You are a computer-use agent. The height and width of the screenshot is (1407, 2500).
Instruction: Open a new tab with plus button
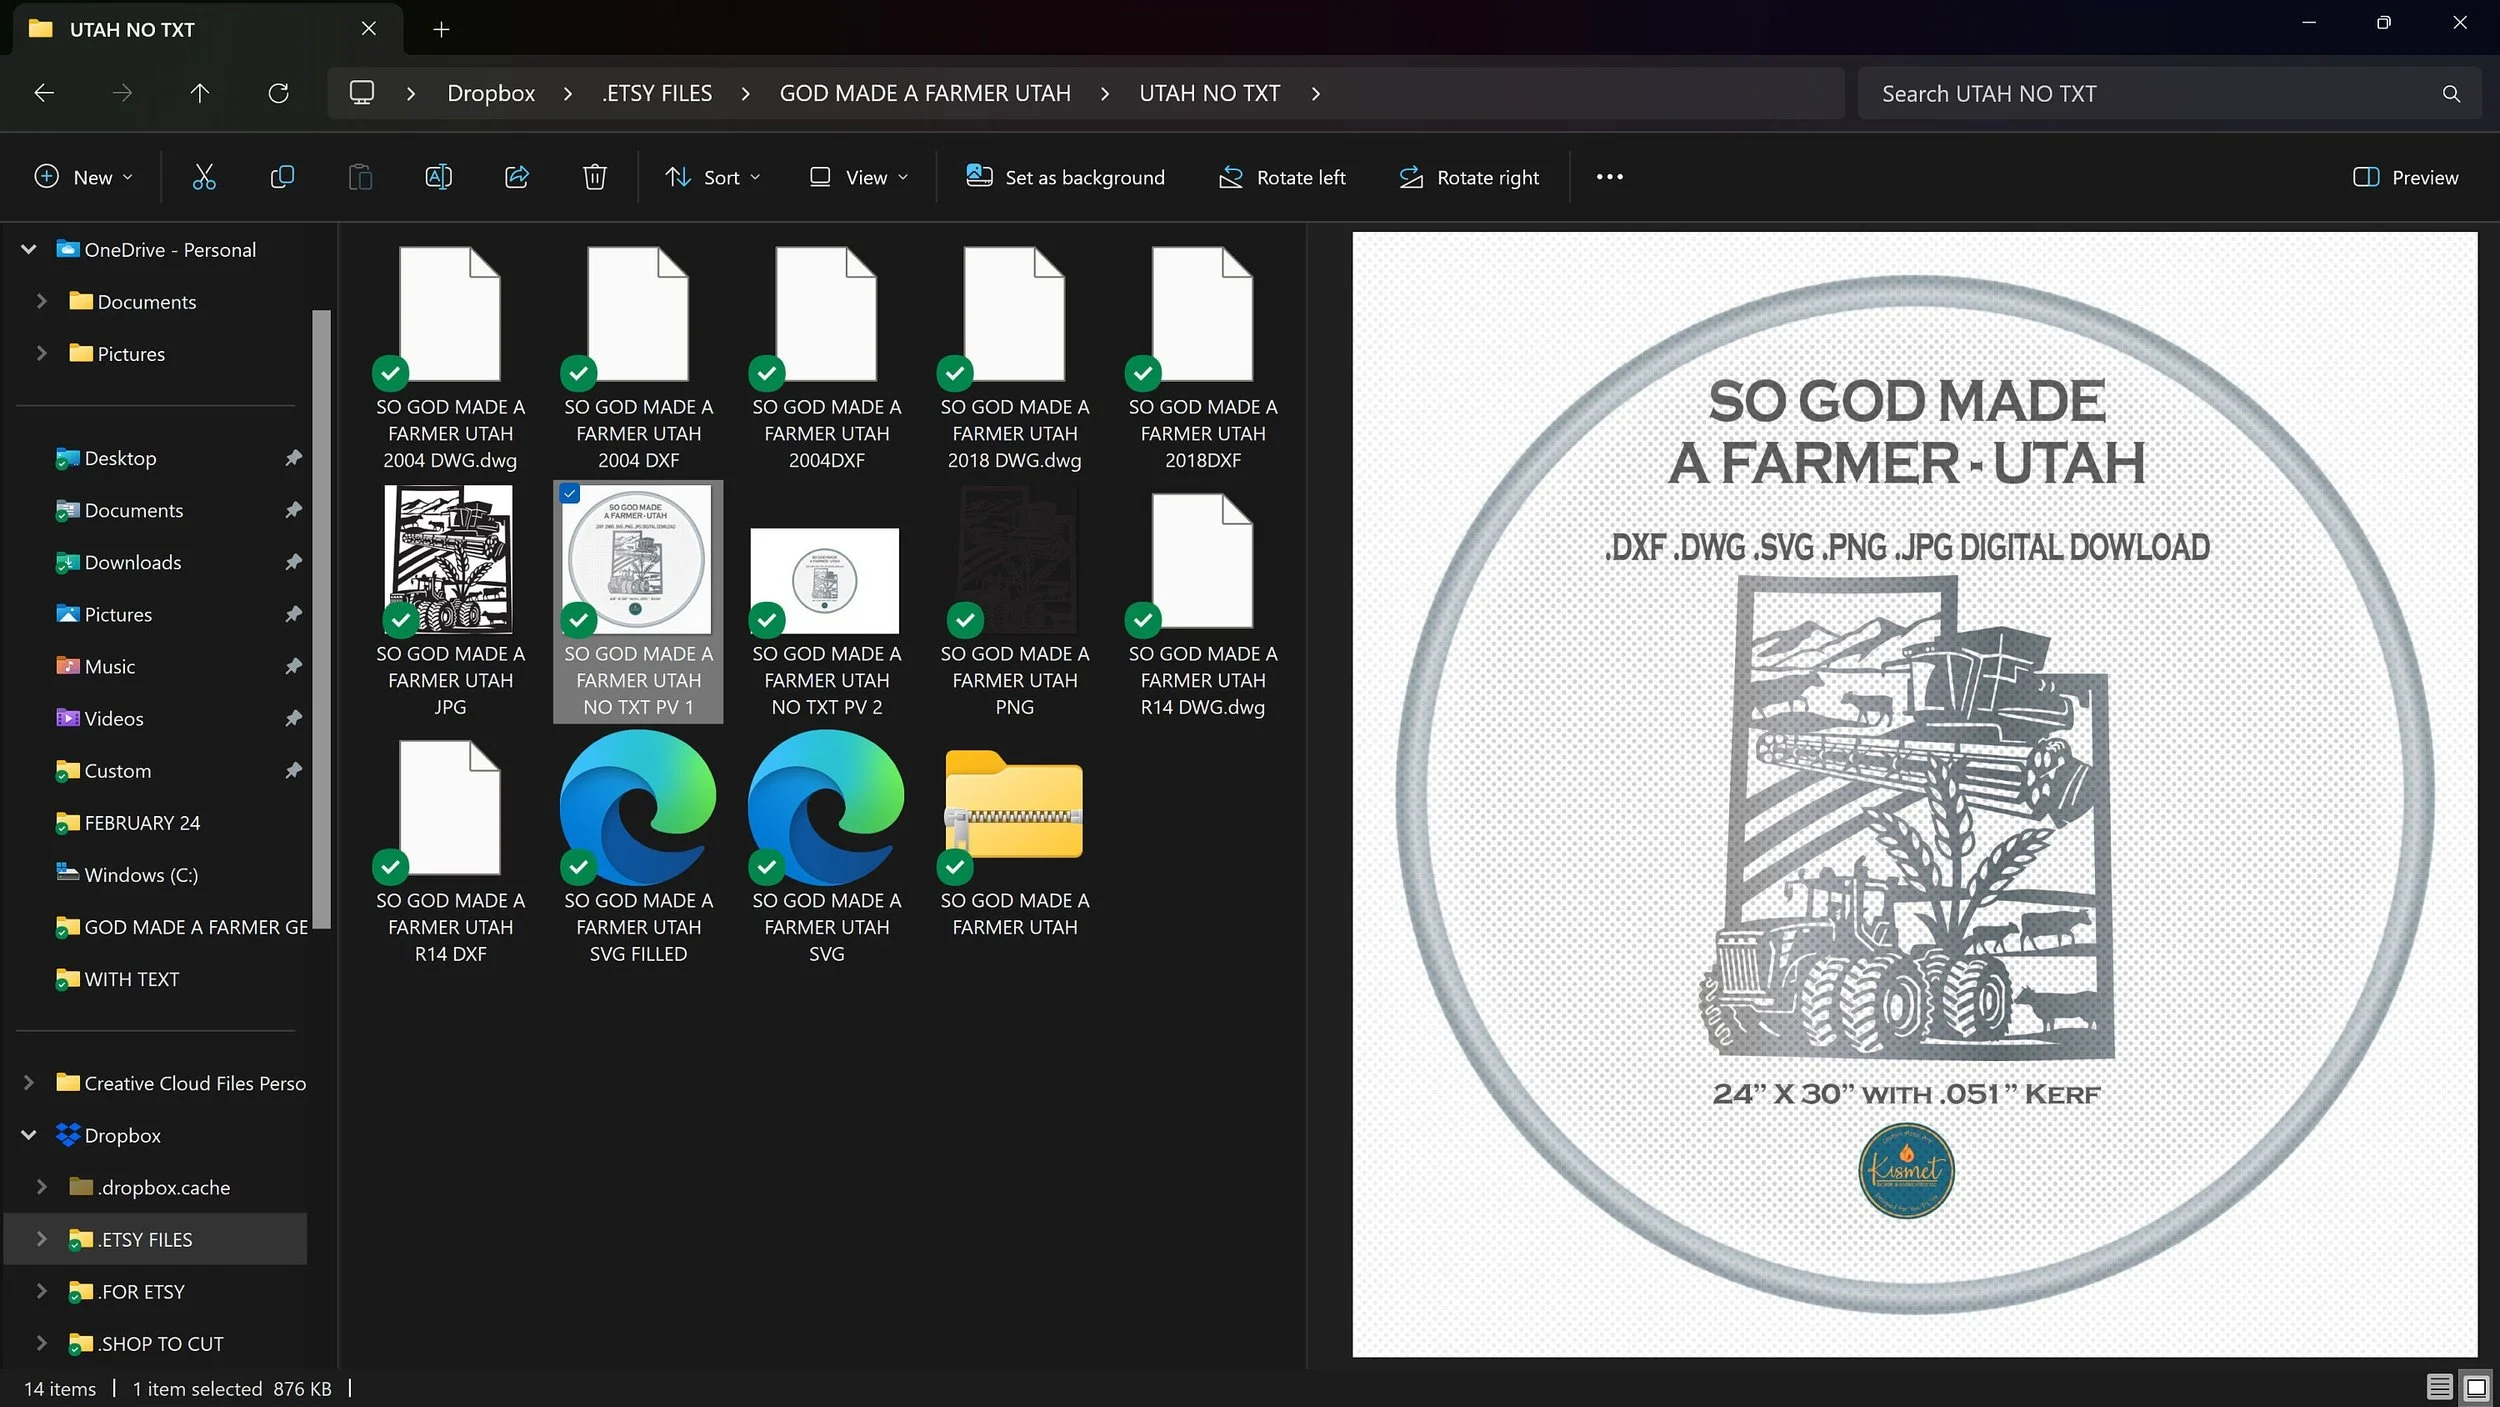pyautogui.click(x=441, y=29)
